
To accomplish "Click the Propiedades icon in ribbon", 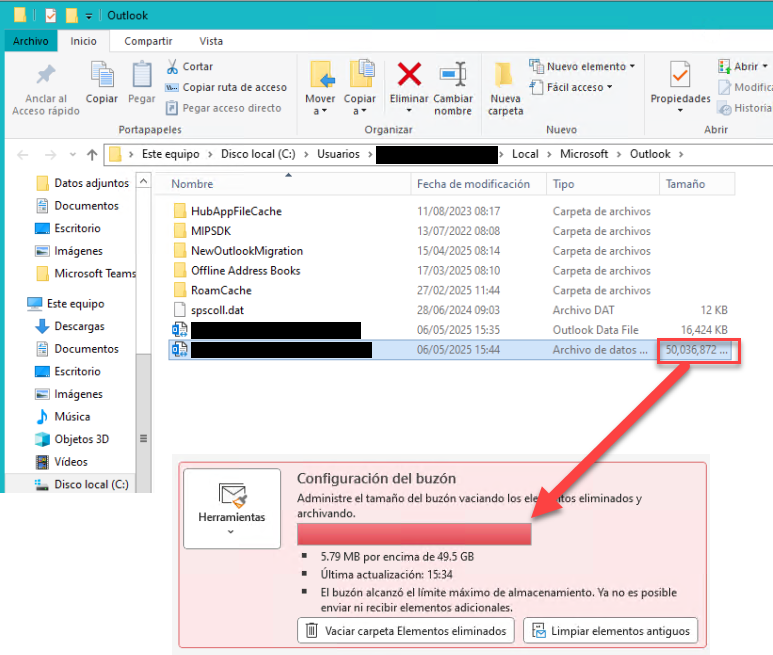I will click(680, 76).
